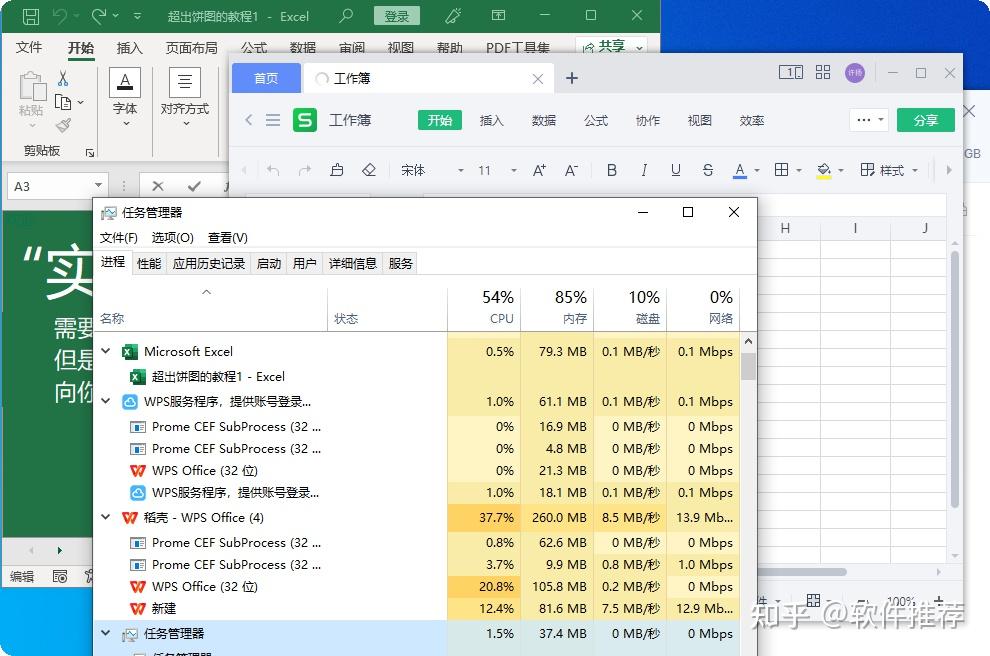Open Excel 页面布局 ribbon tab

pos(191,47)
